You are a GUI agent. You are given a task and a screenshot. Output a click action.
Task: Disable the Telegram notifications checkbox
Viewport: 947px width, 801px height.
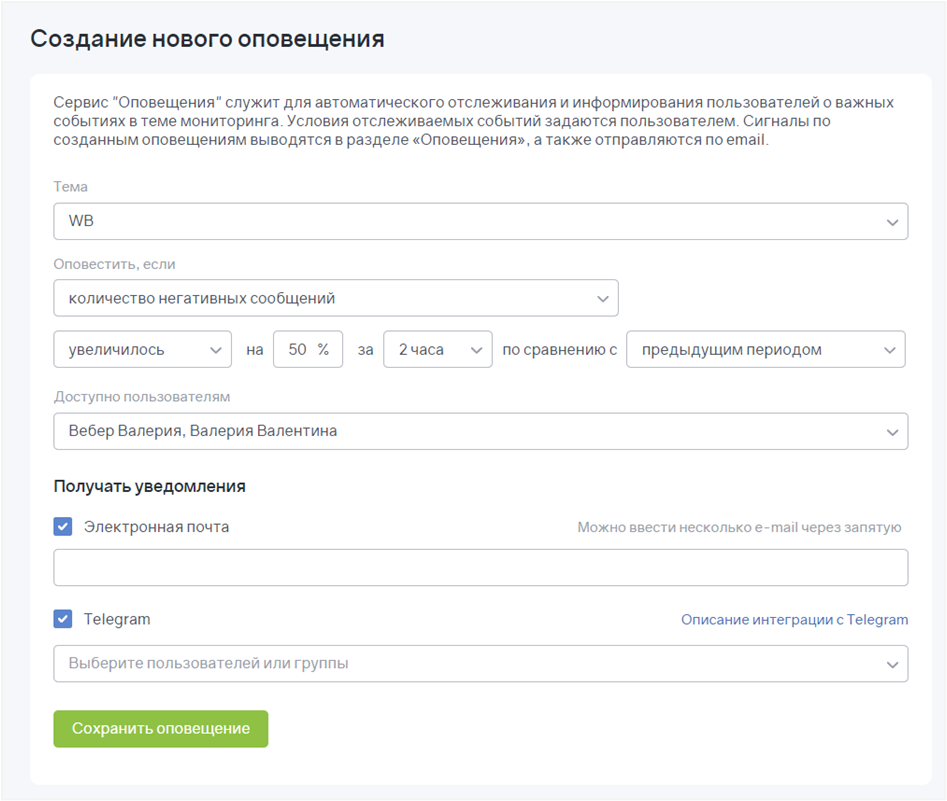63,619
